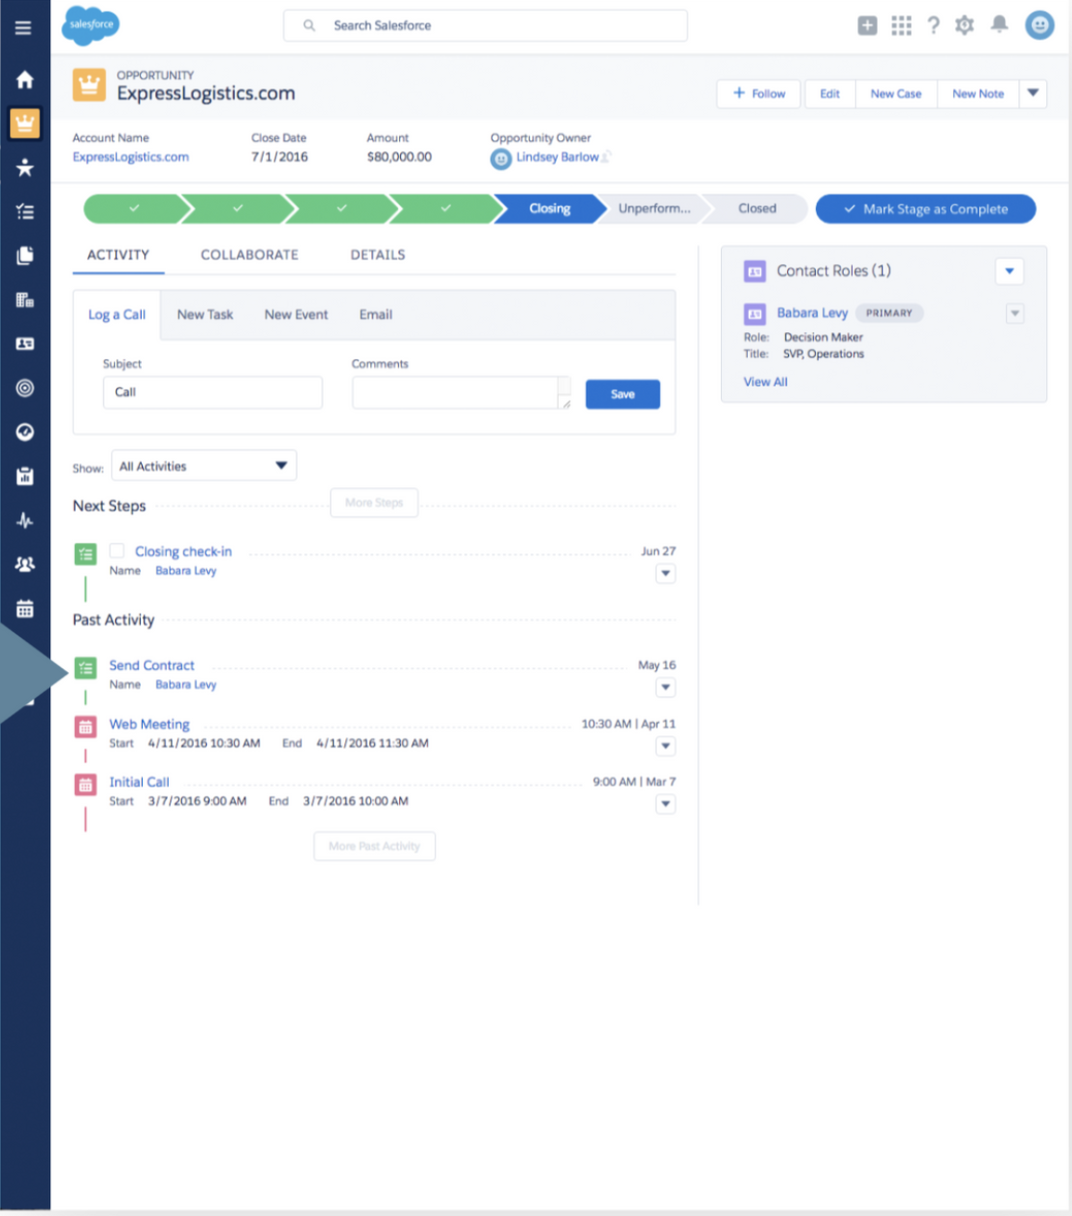Click the New Note button
Screen dimensions: 1072x1216
coord(978,93)
